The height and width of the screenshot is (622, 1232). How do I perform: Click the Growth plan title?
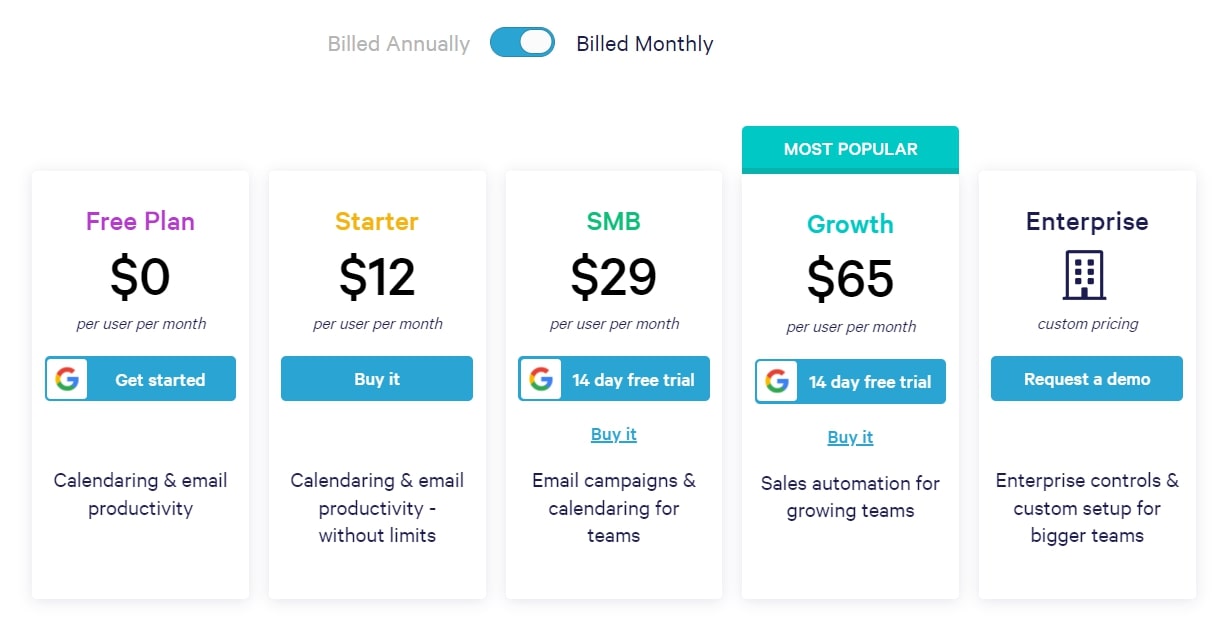tap(850, 224)
